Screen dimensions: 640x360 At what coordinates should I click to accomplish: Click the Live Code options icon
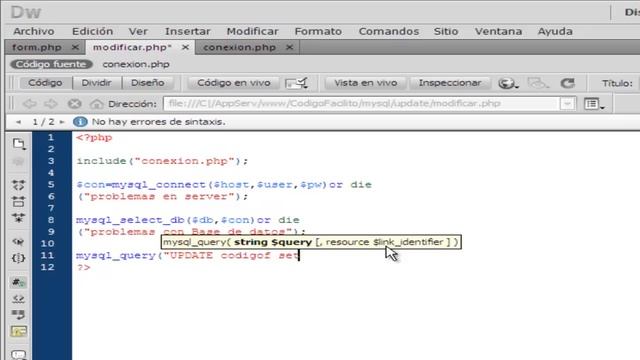(296, 83)
